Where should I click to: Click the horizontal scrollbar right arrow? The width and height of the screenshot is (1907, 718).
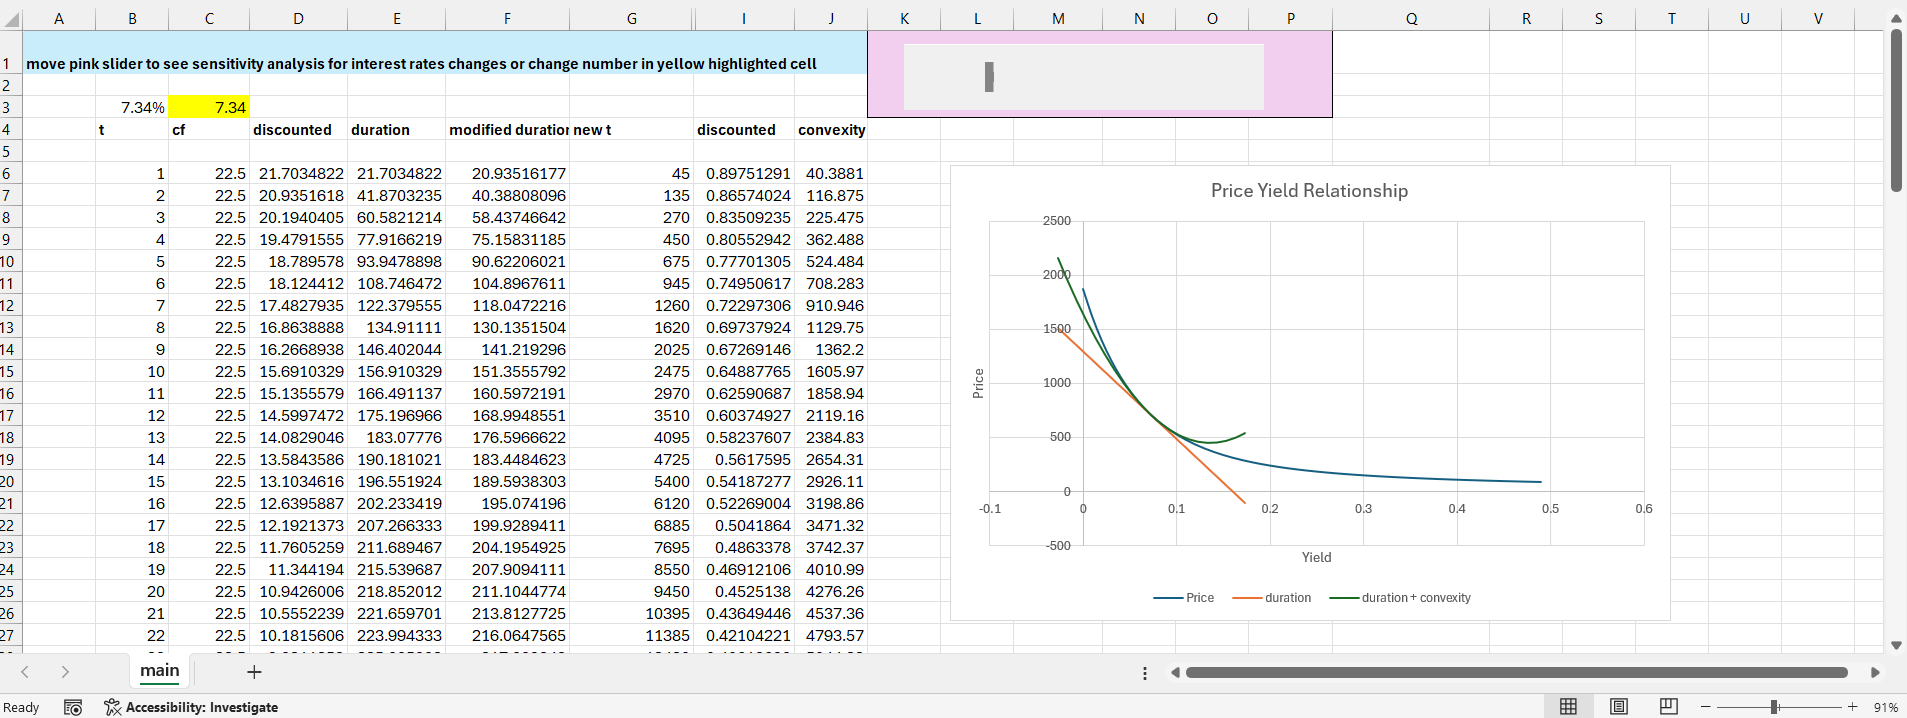[x=1875, y=673]
